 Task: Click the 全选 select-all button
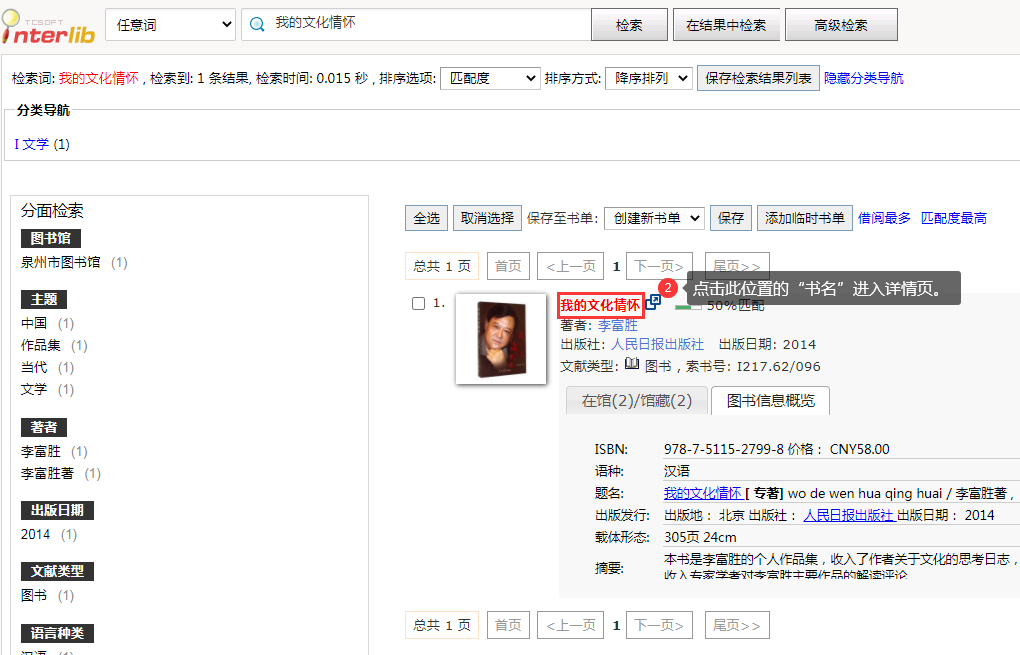coord(426,218)
